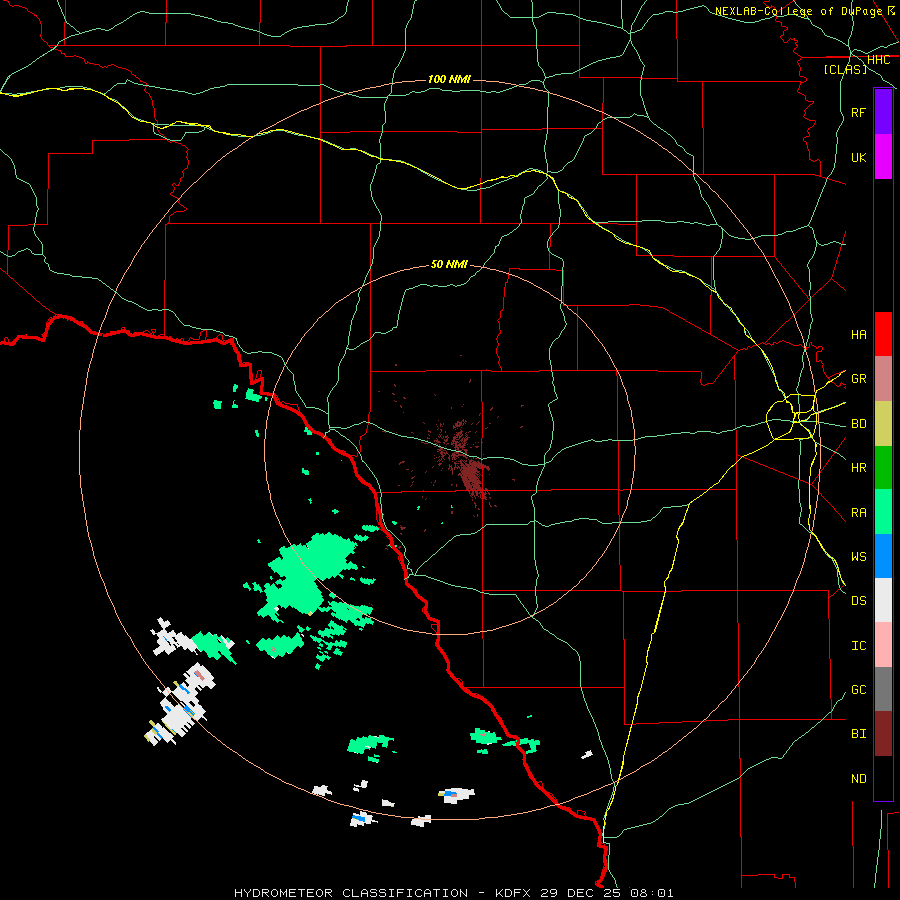Viewport: 900px width, 900px height.
Task: Click the 'KDFX' station identifier in caption
Action: [x=514, y=893]
